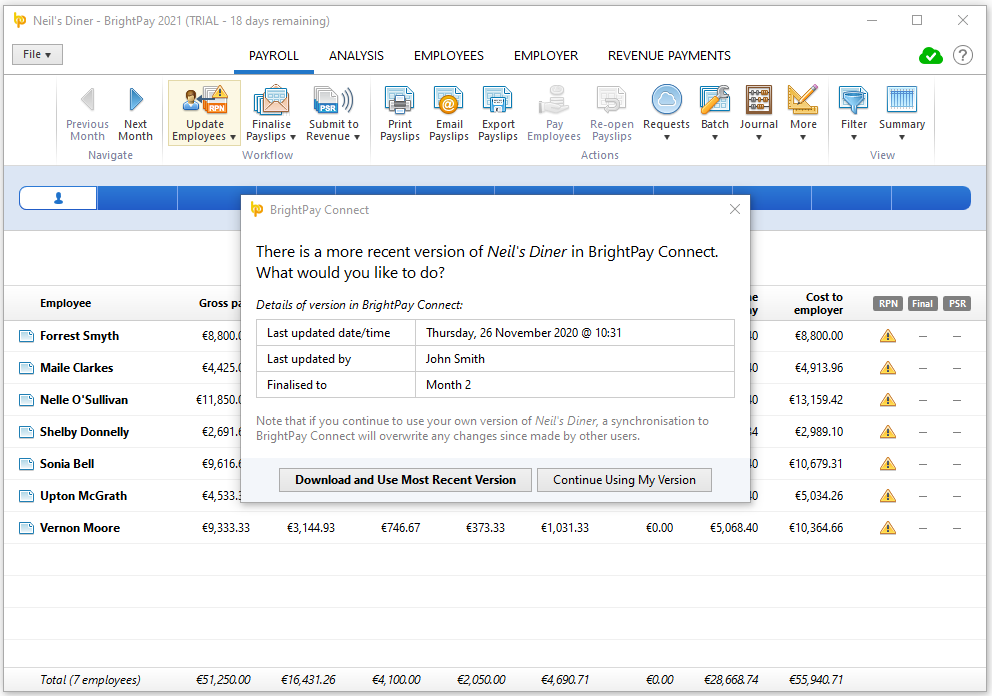Click Submit to Revenue PSR icon

tap(333, 113)
